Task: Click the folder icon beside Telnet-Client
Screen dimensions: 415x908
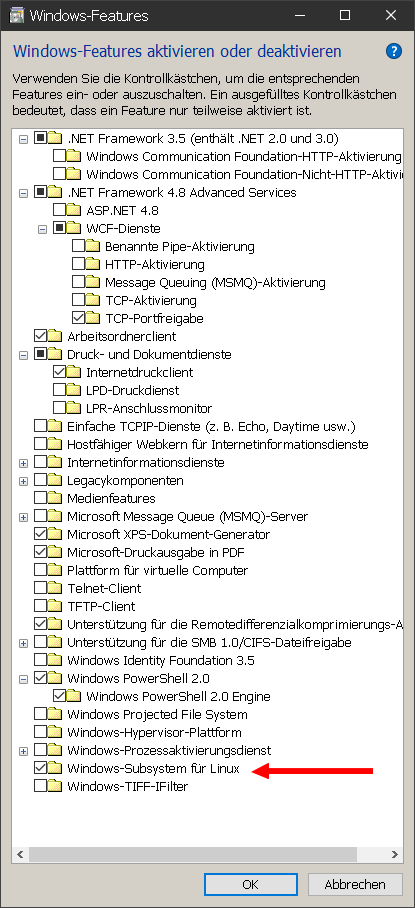Action: pyautogui.click(x=54, y=588)
